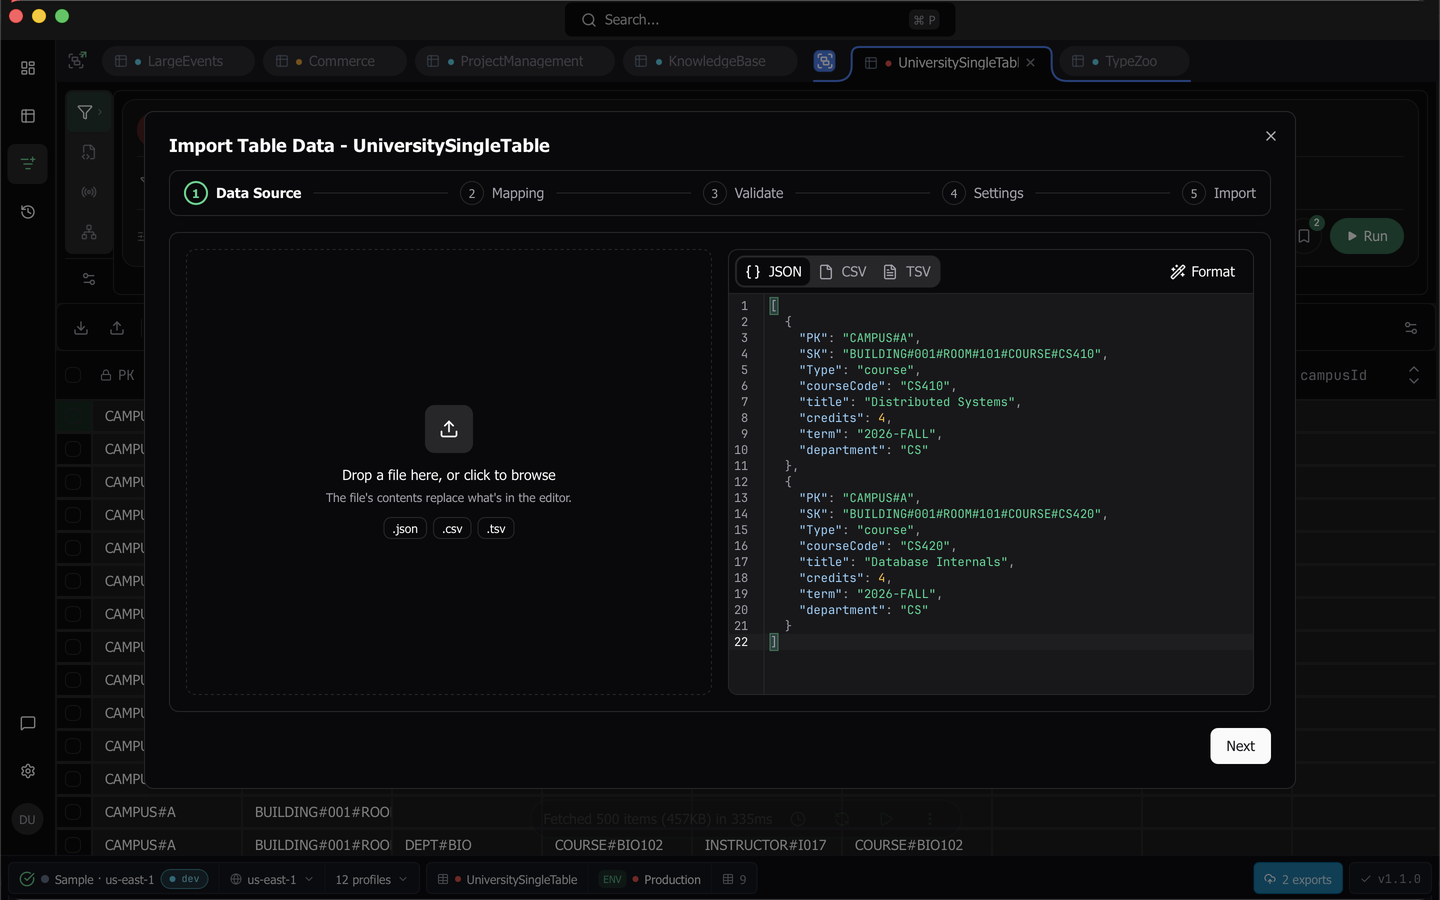
Task: Select the query builder icon in sidebar
Action: (28, 163)
